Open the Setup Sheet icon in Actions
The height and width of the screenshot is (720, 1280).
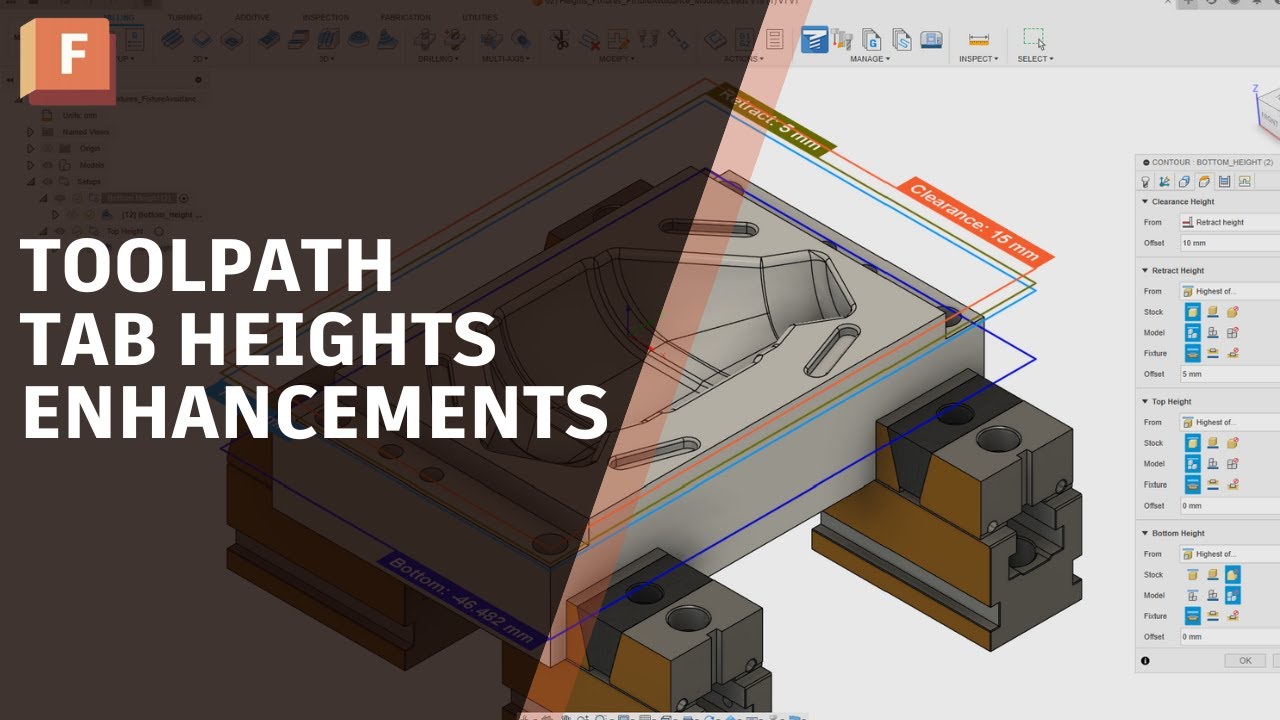[x=774, y=40]
